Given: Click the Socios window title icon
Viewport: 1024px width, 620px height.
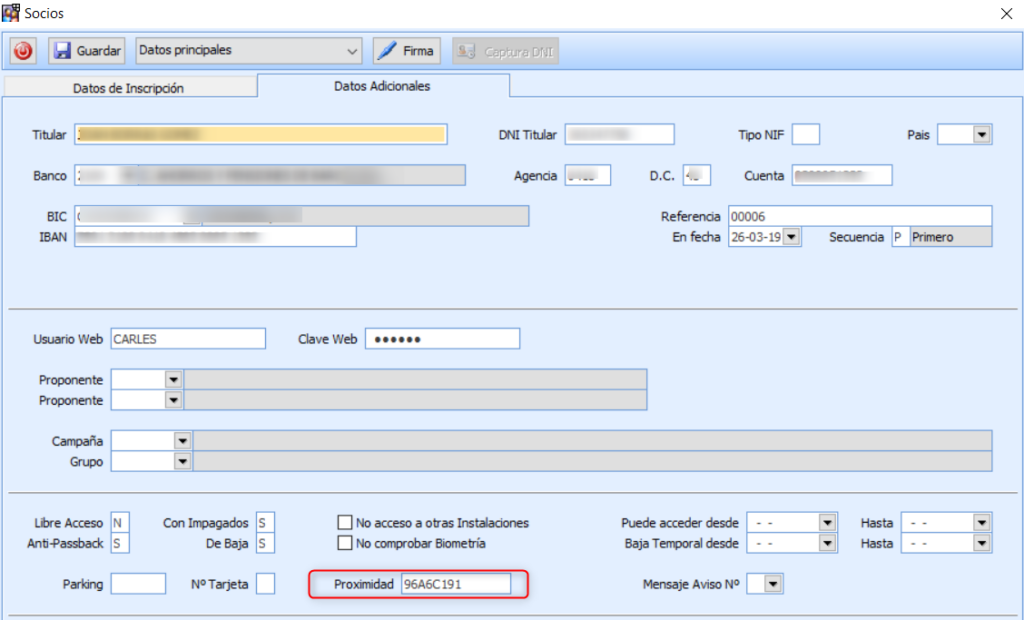Looking at the screenshot, I should (x=11, y=12).
